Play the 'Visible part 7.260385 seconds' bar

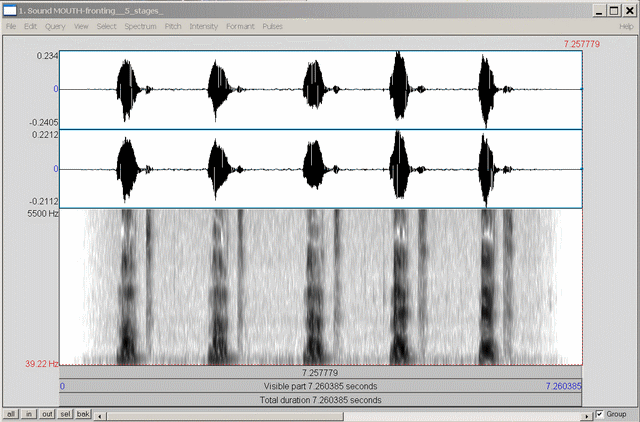point(322,385)
